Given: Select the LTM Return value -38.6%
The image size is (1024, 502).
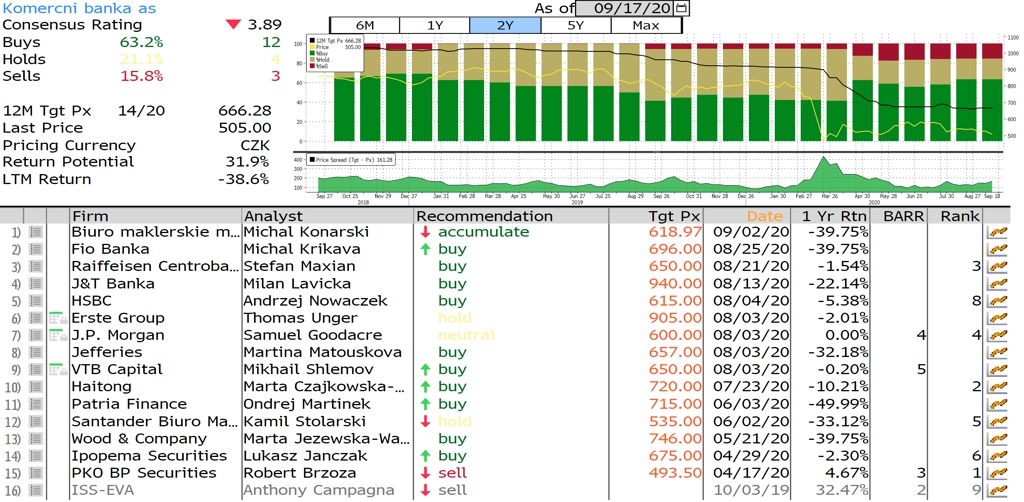Looking at the screenshot, I should coord(242,179).
